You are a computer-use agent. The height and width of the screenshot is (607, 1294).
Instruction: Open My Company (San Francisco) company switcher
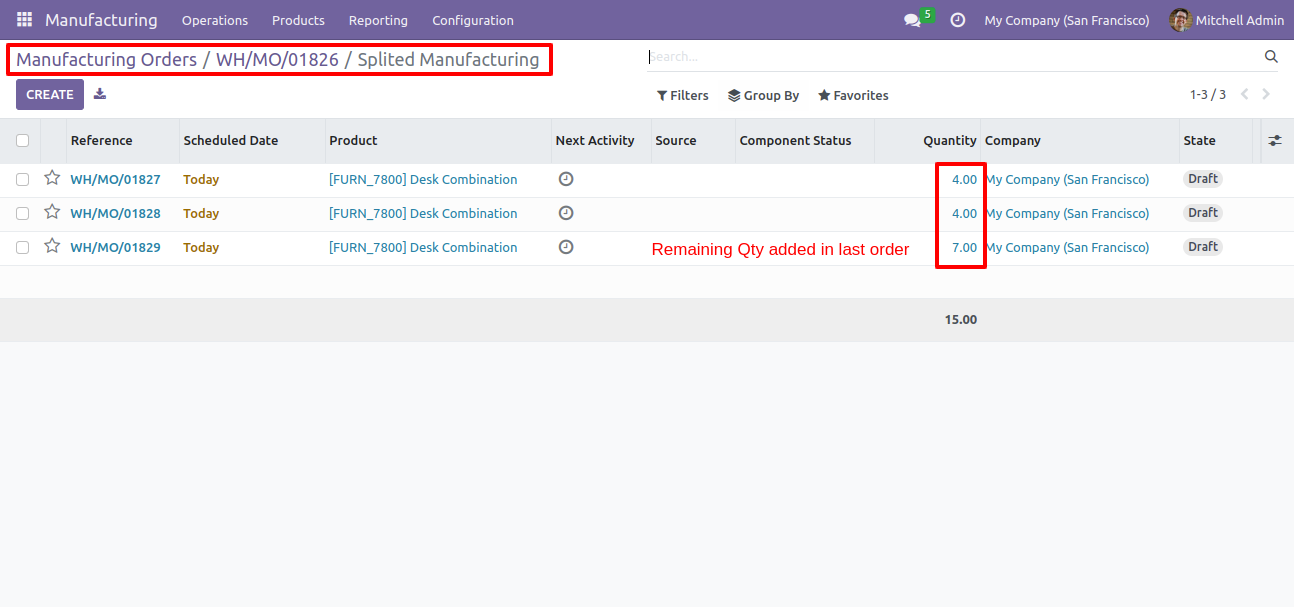1067,20
